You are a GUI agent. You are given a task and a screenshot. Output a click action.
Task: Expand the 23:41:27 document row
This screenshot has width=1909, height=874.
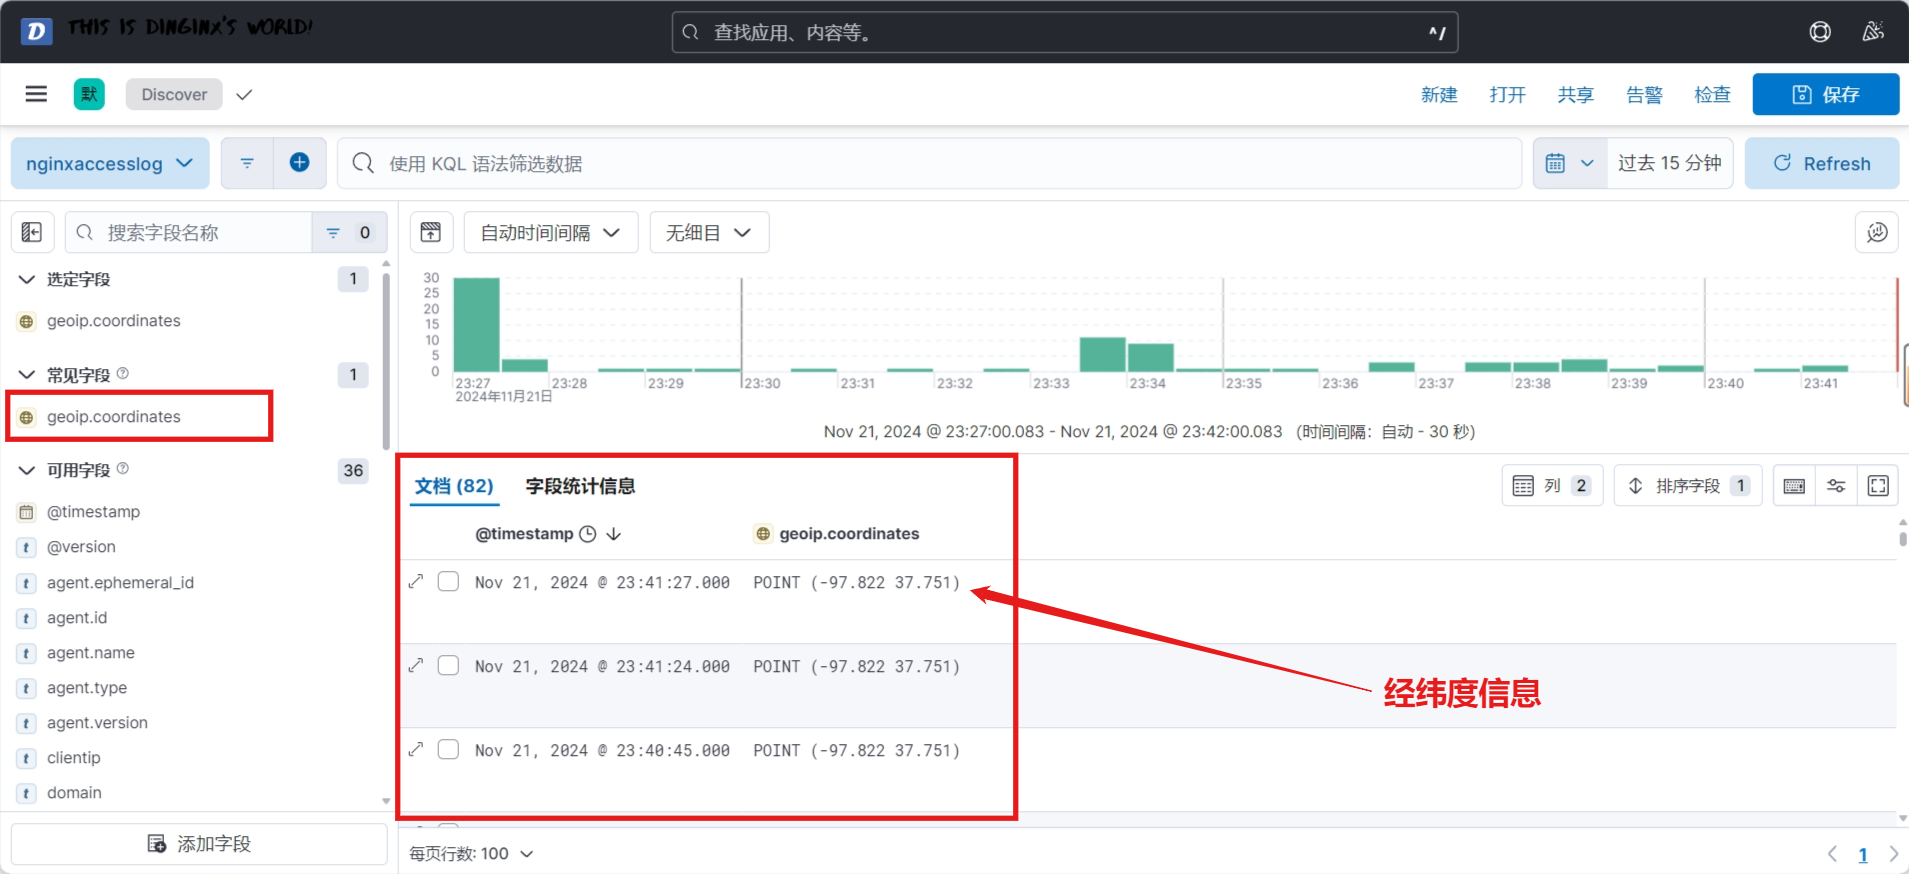tap(416, 581)
